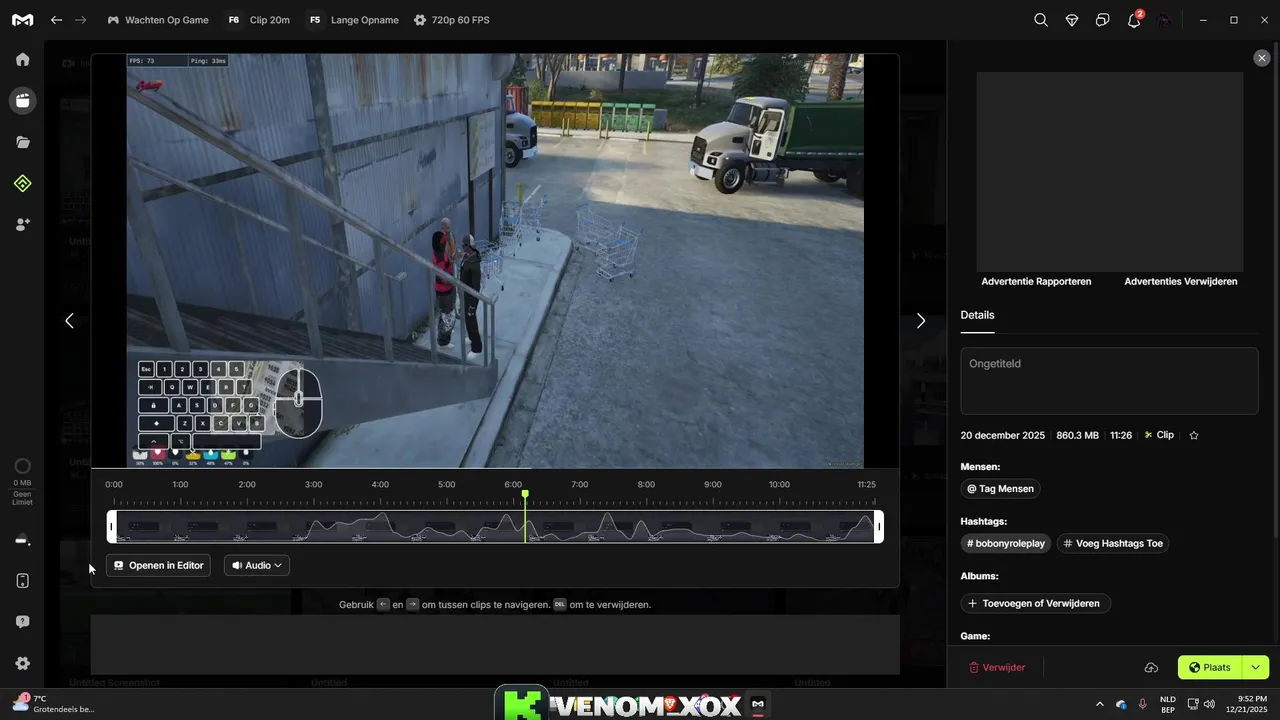Click the Clip type label
This screenshot has width=1280, height=720.
(1159, 435)
